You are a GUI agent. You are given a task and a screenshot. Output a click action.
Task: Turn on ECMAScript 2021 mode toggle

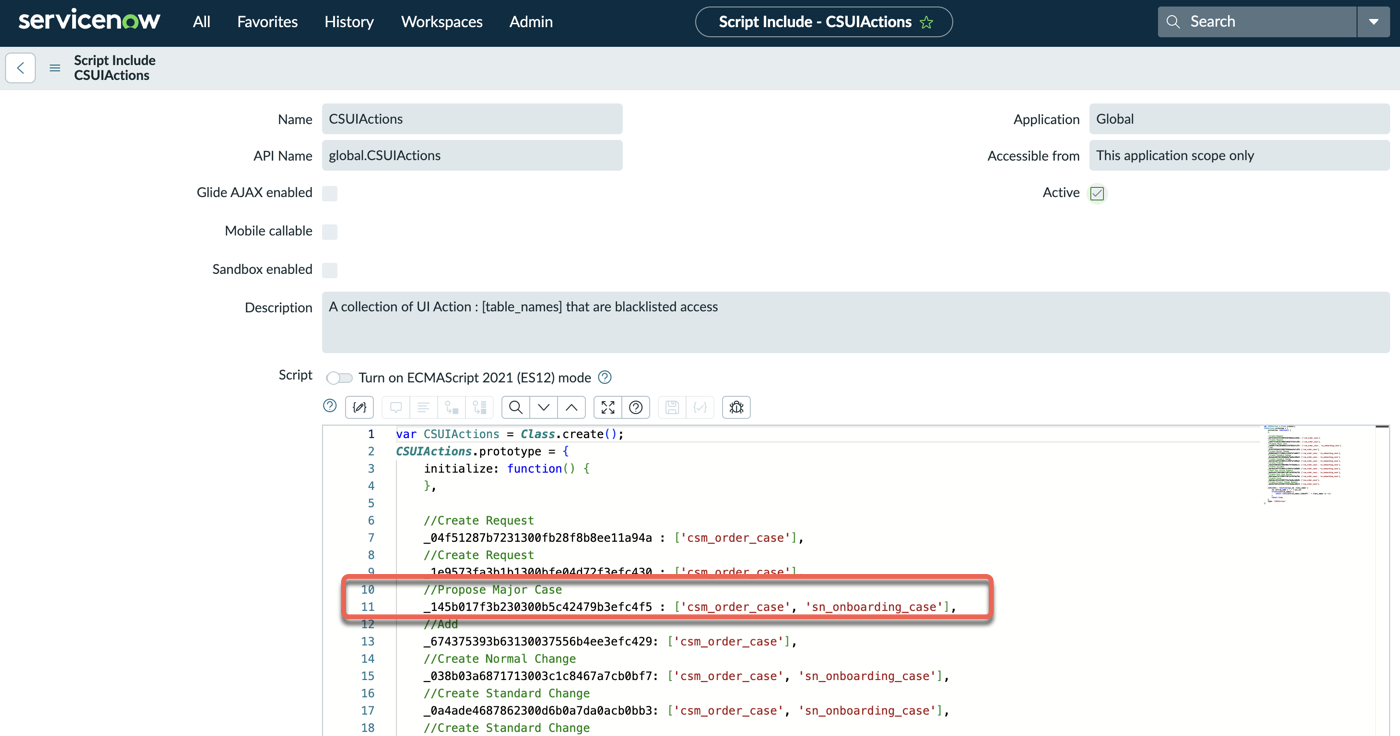point(340,377)
